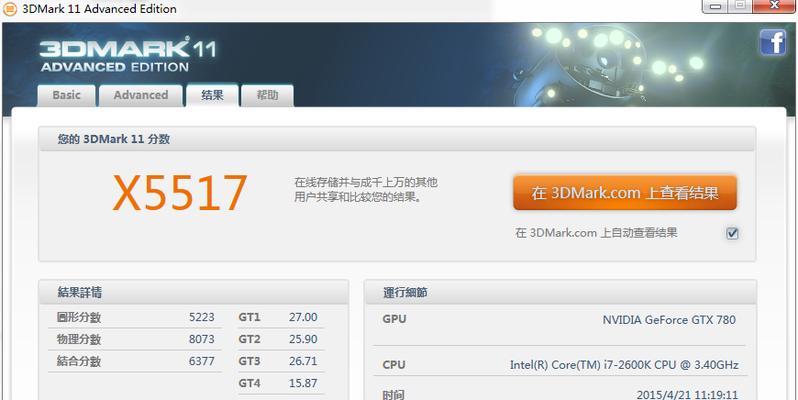
Task: Click the Intel Core i7-2600K CPU value
Action: click(x=624, y=365)
